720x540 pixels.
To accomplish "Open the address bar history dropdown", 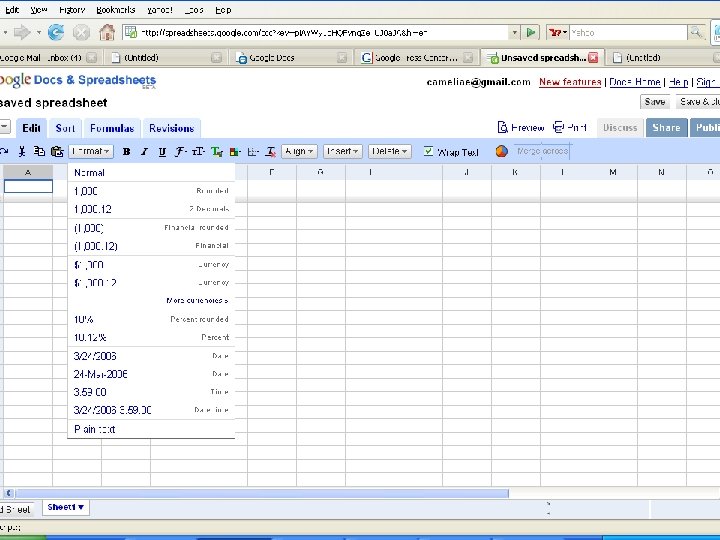I will [x=514, y=33].
